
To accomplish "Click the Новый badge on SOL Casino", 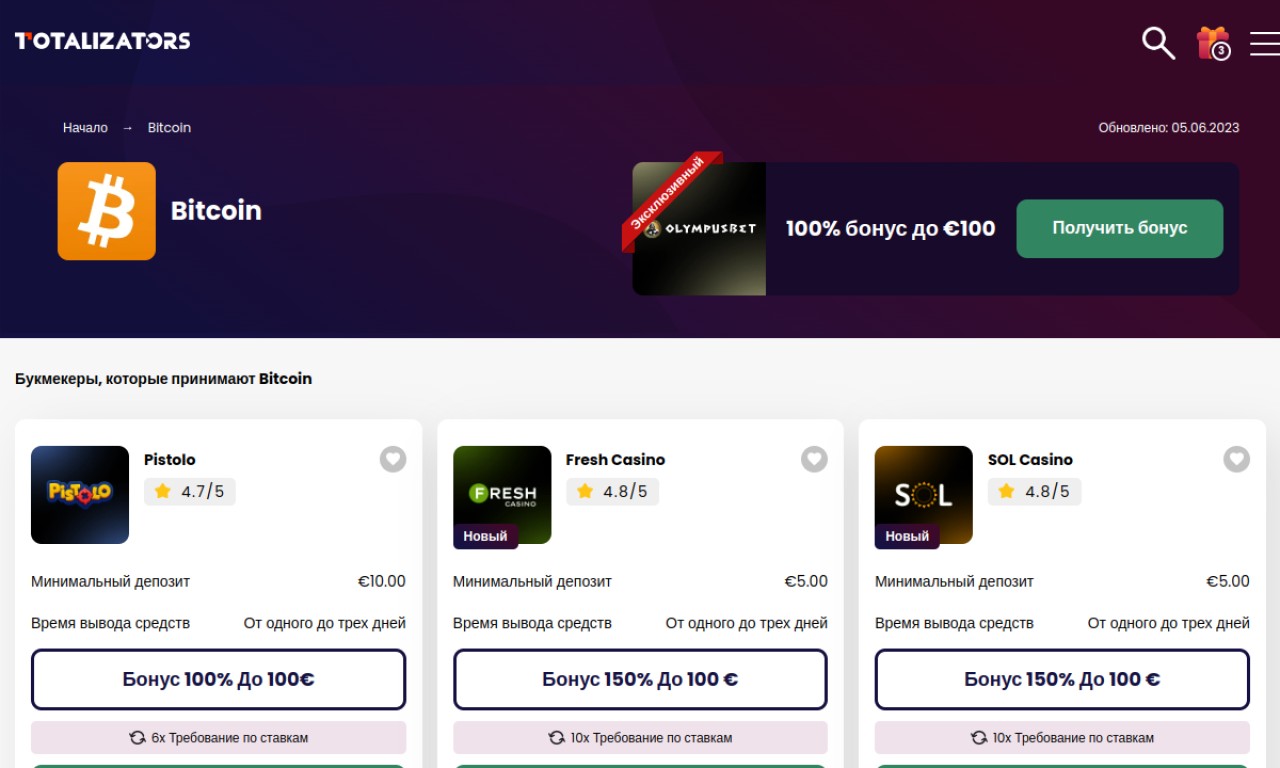I will [x=907, y=536].
